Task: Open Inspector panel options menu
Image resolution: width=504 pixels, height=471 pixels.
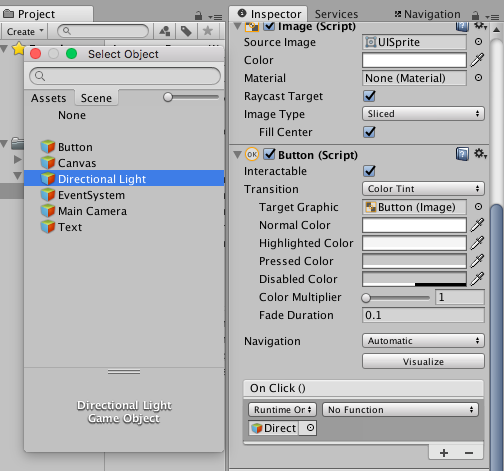Action: point(492,17)
